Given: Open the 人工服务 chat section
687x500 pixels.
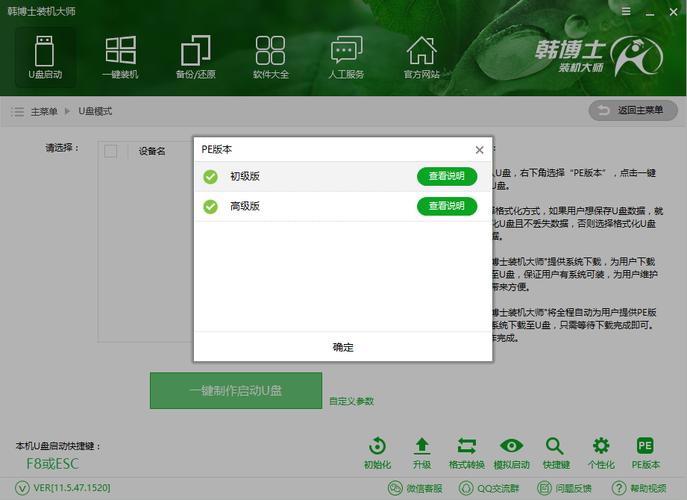Looking at the screenshot, I should coord(346,57).
